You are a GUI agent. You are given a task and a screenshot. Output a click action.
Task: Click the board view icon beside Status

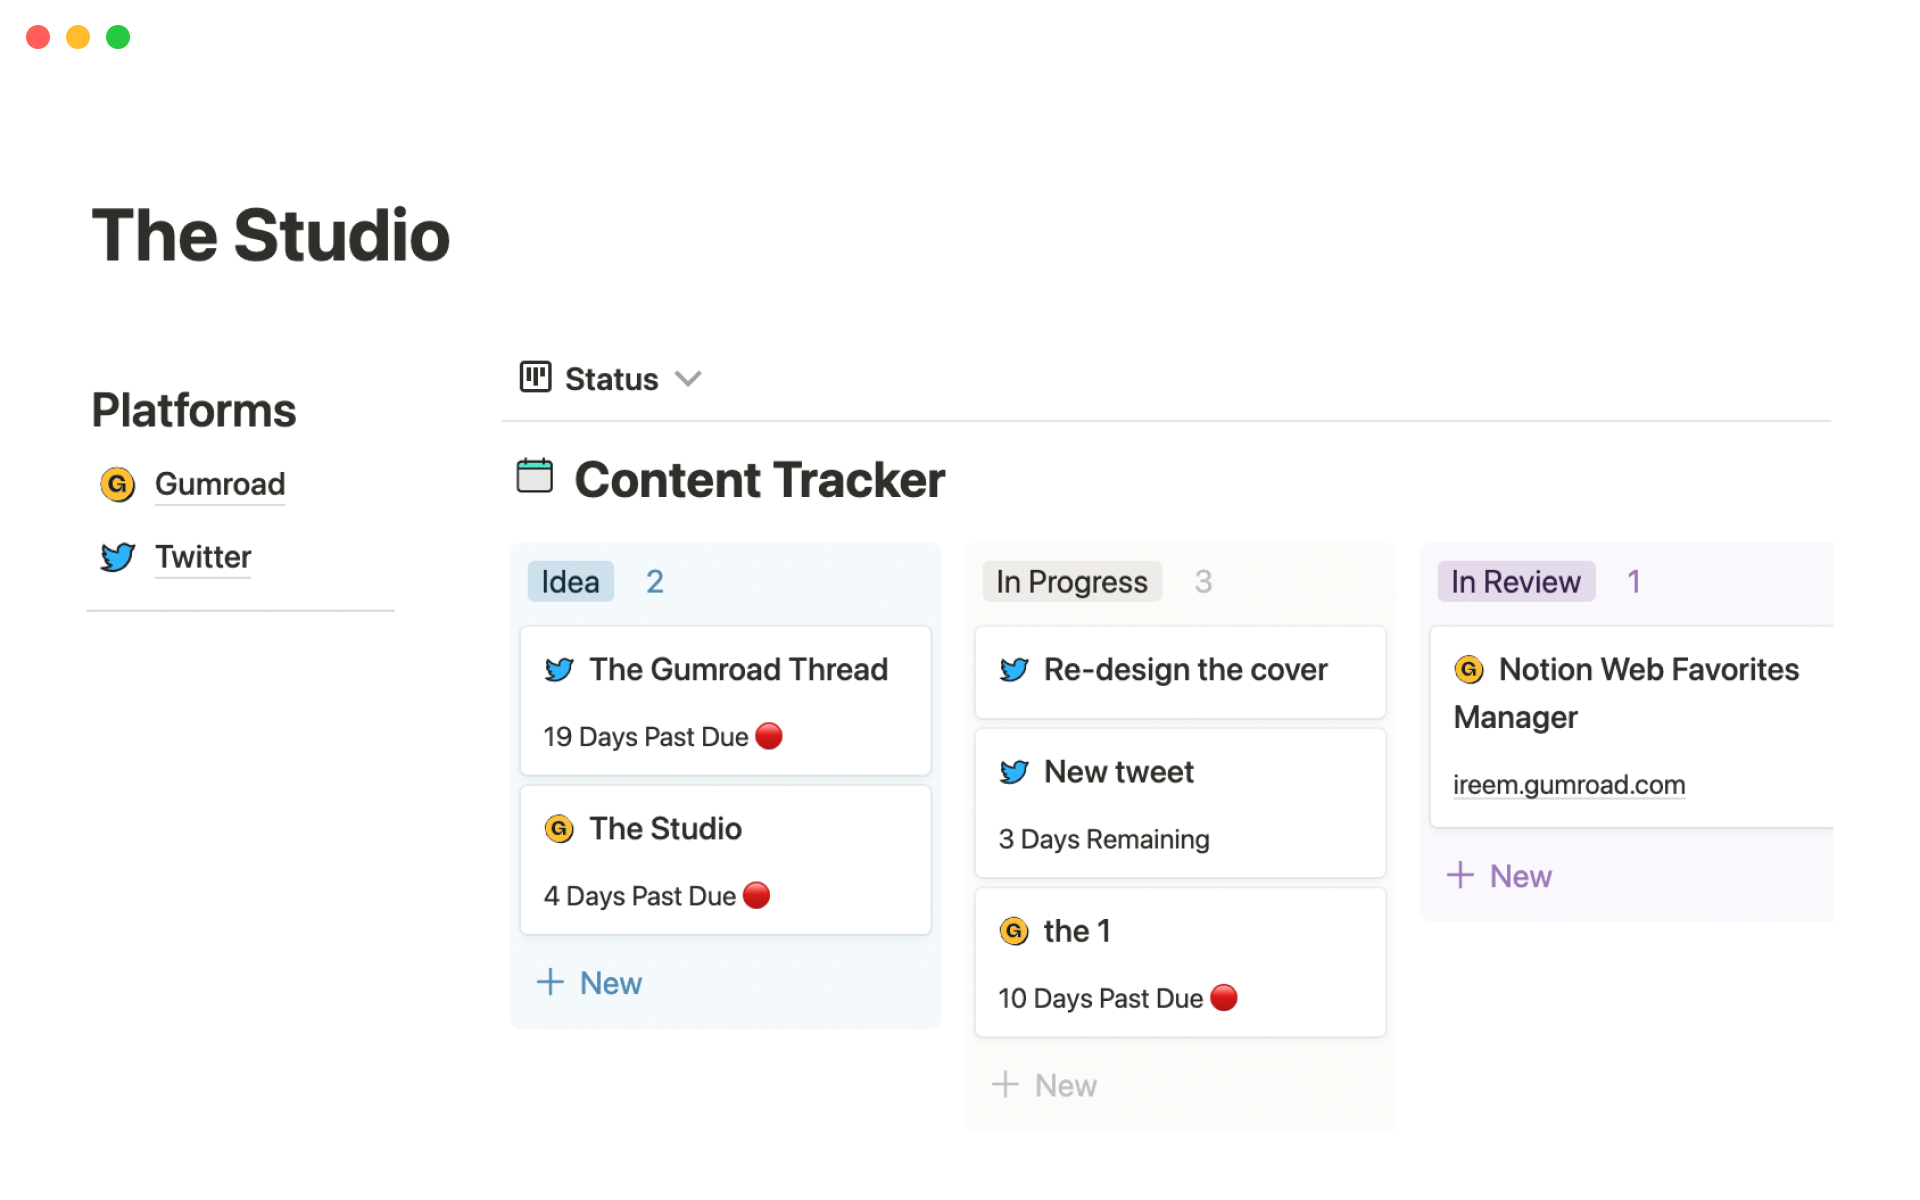[535, 378]
